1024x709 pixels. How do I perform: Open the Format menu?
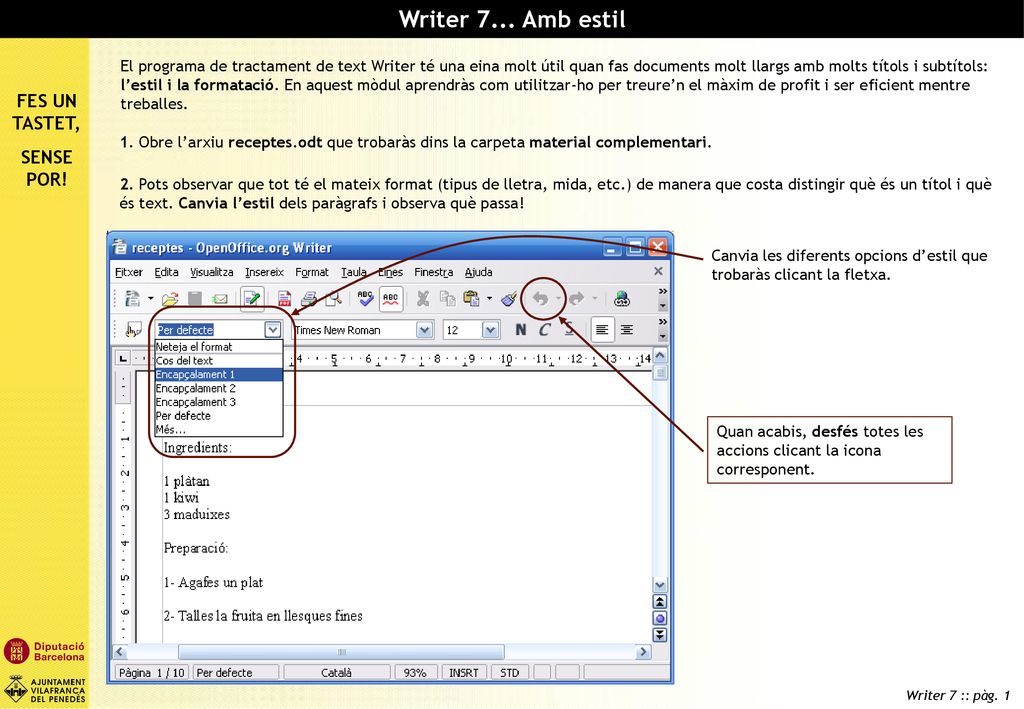[x=312, y=272]
